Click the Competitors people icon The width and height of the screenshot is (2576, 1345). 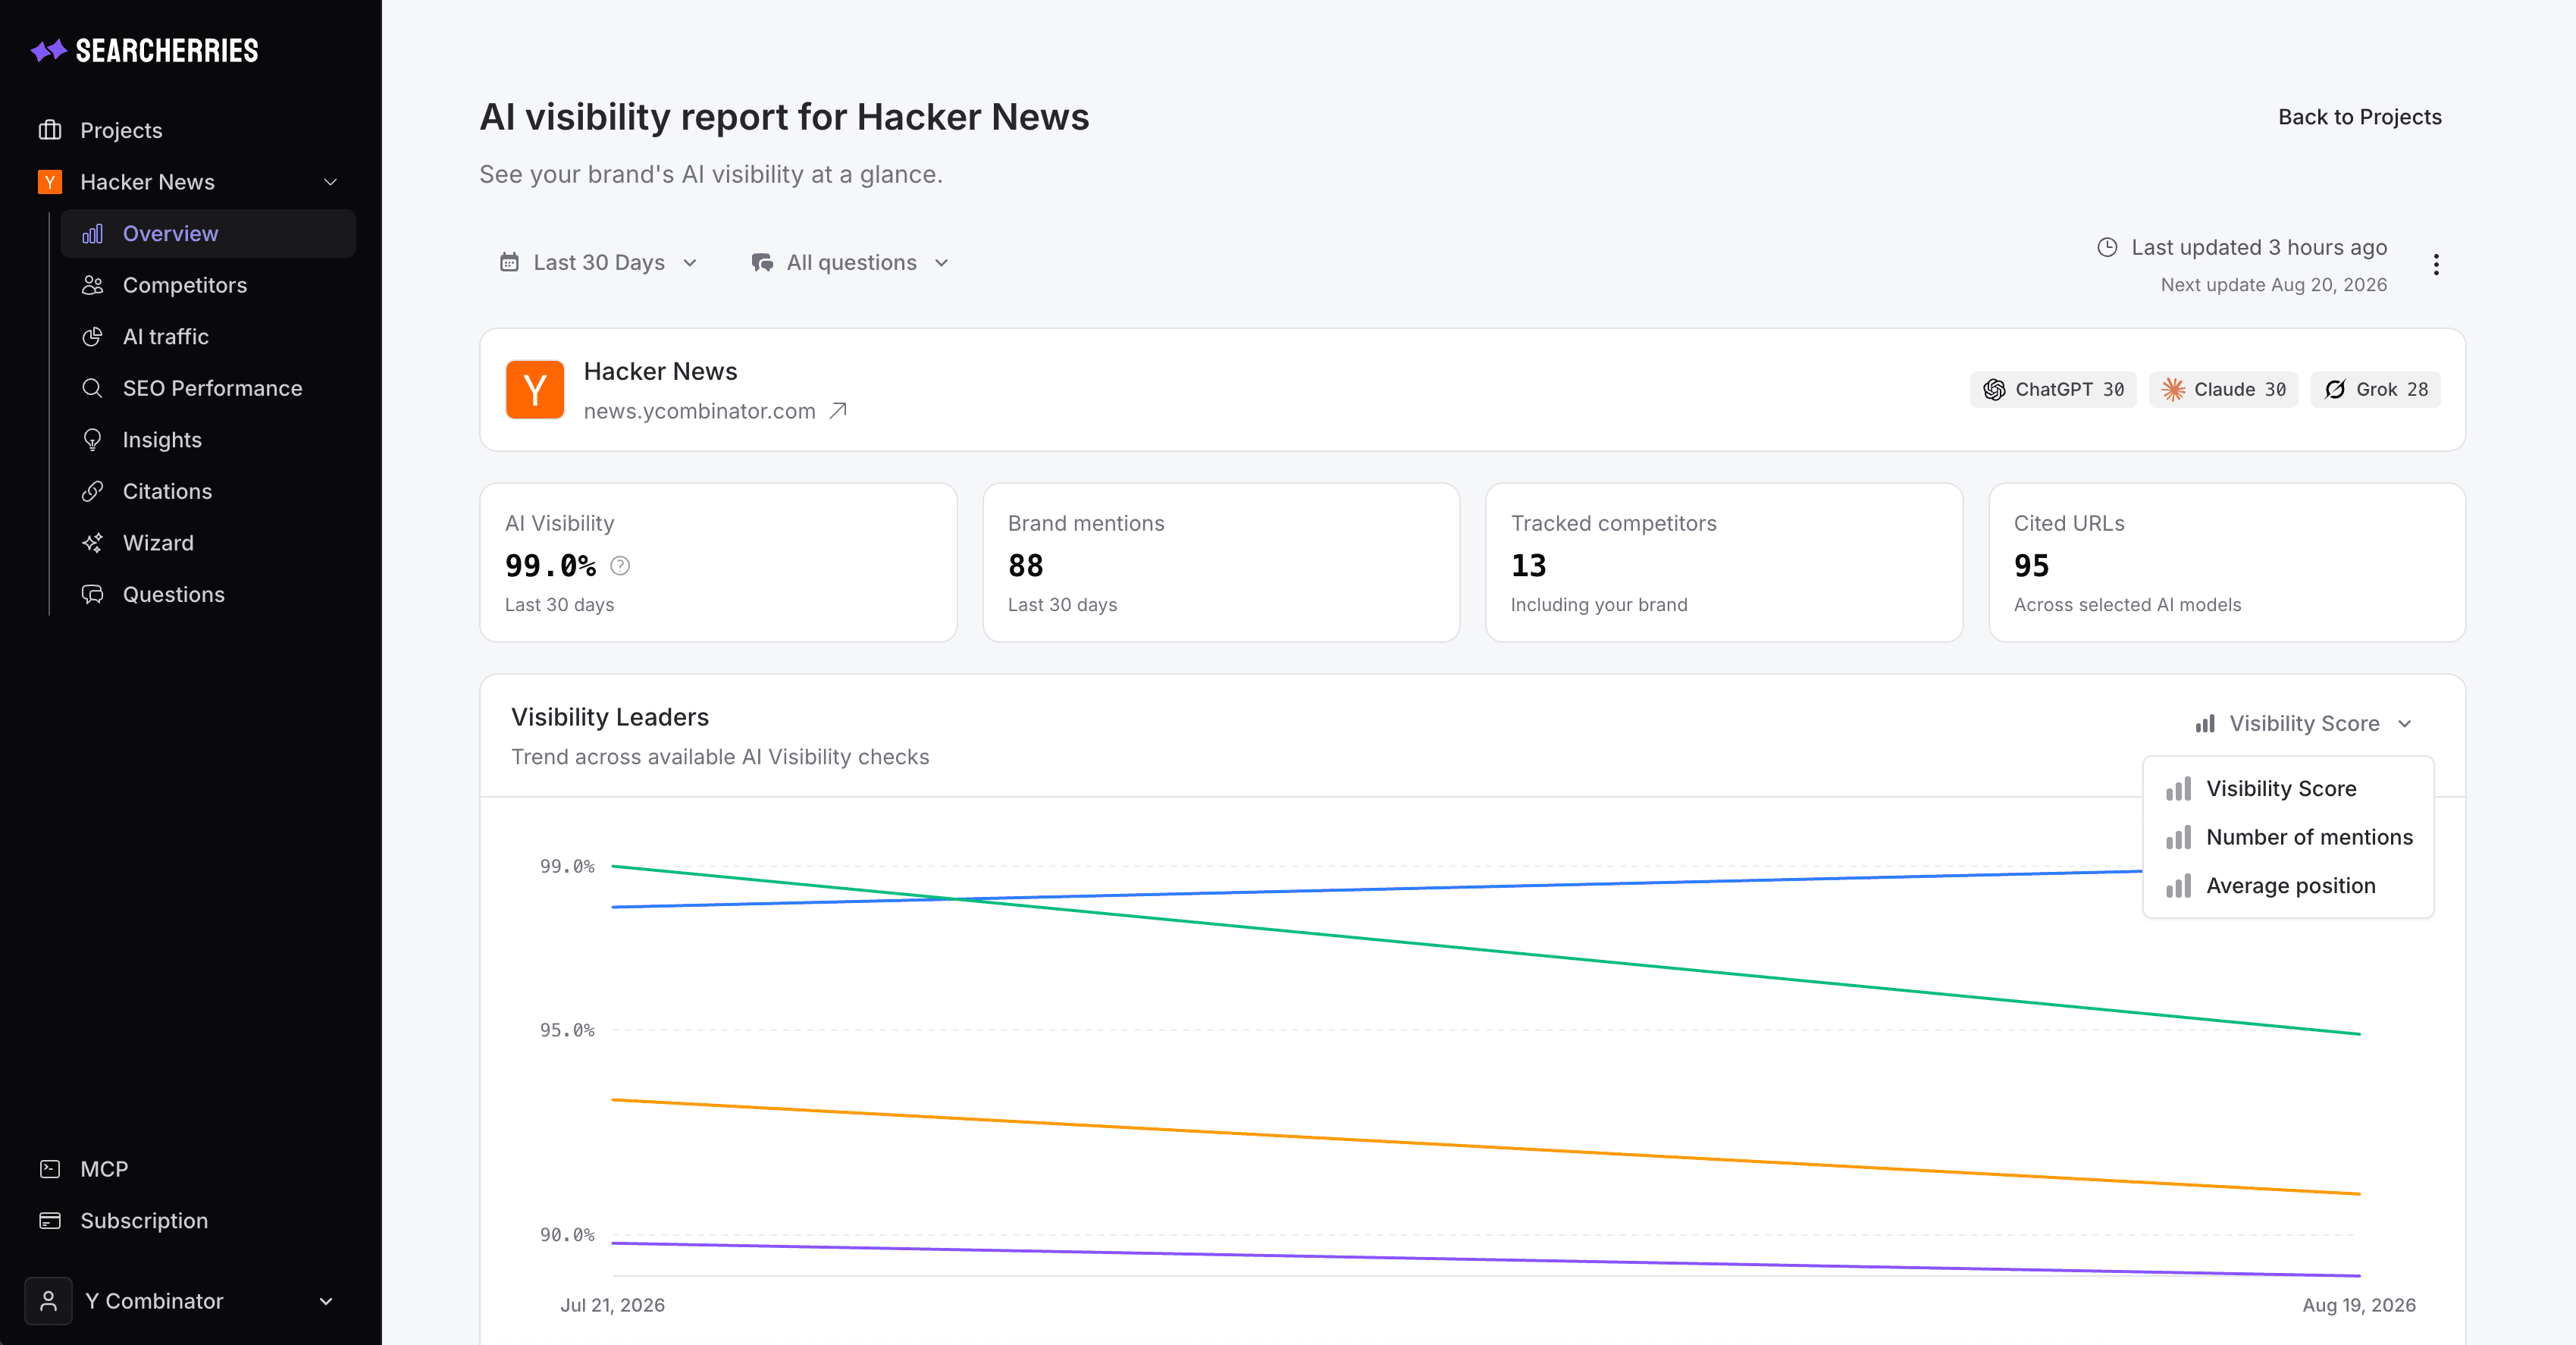click(x=92, y=285)
